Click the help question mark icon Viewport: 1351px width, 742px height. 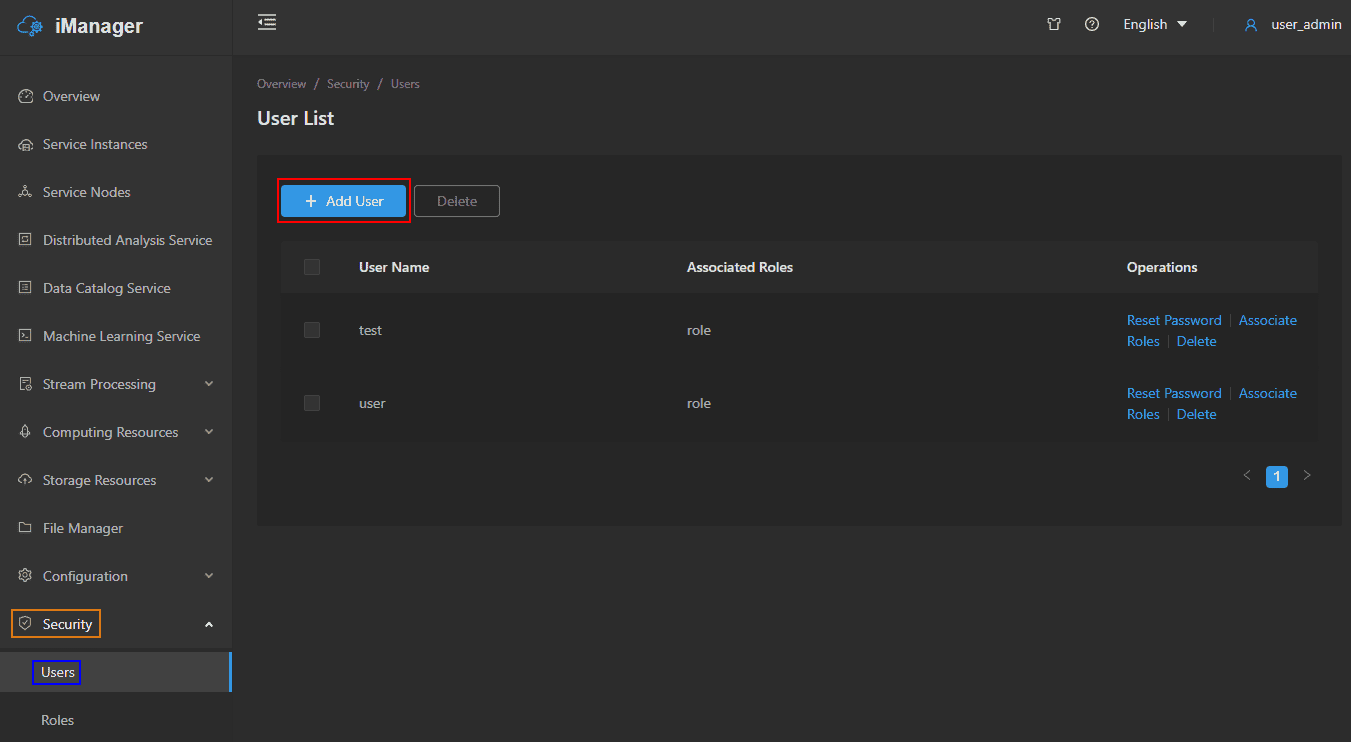[1092, 24]
